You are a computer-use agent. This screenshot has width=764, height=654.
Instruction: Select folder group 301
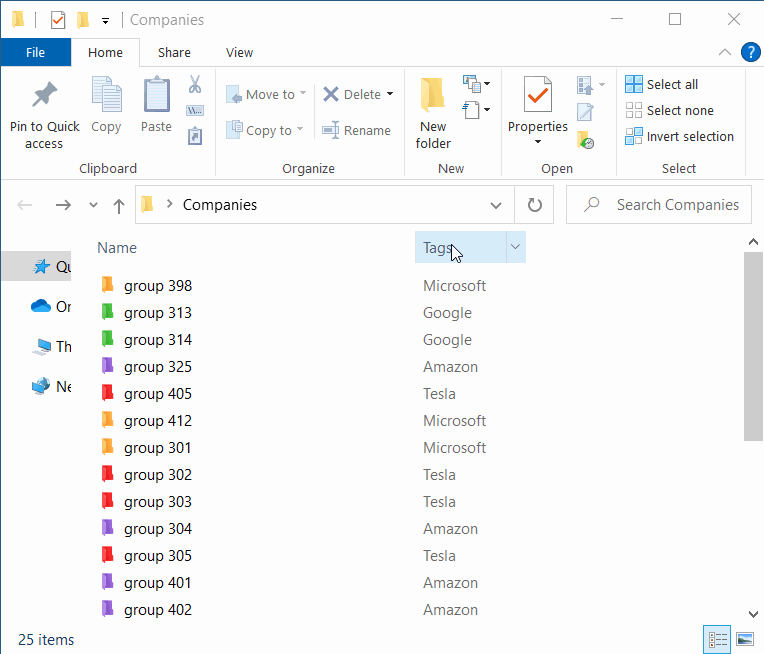[146, 447]
